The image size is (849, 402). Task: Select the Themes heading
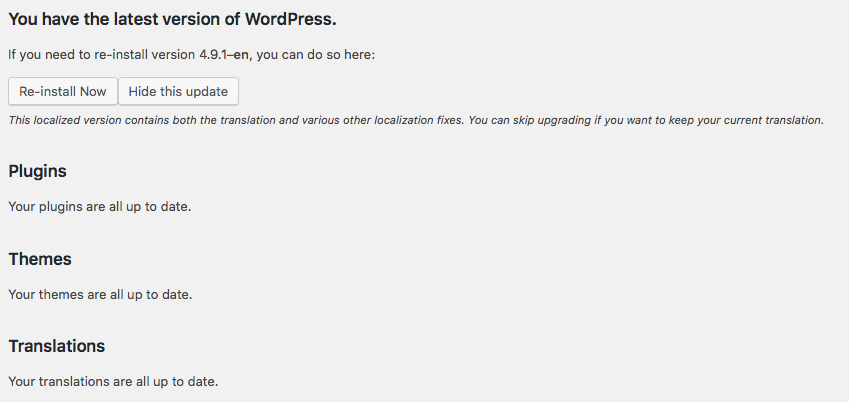click(x=40, y=259)
